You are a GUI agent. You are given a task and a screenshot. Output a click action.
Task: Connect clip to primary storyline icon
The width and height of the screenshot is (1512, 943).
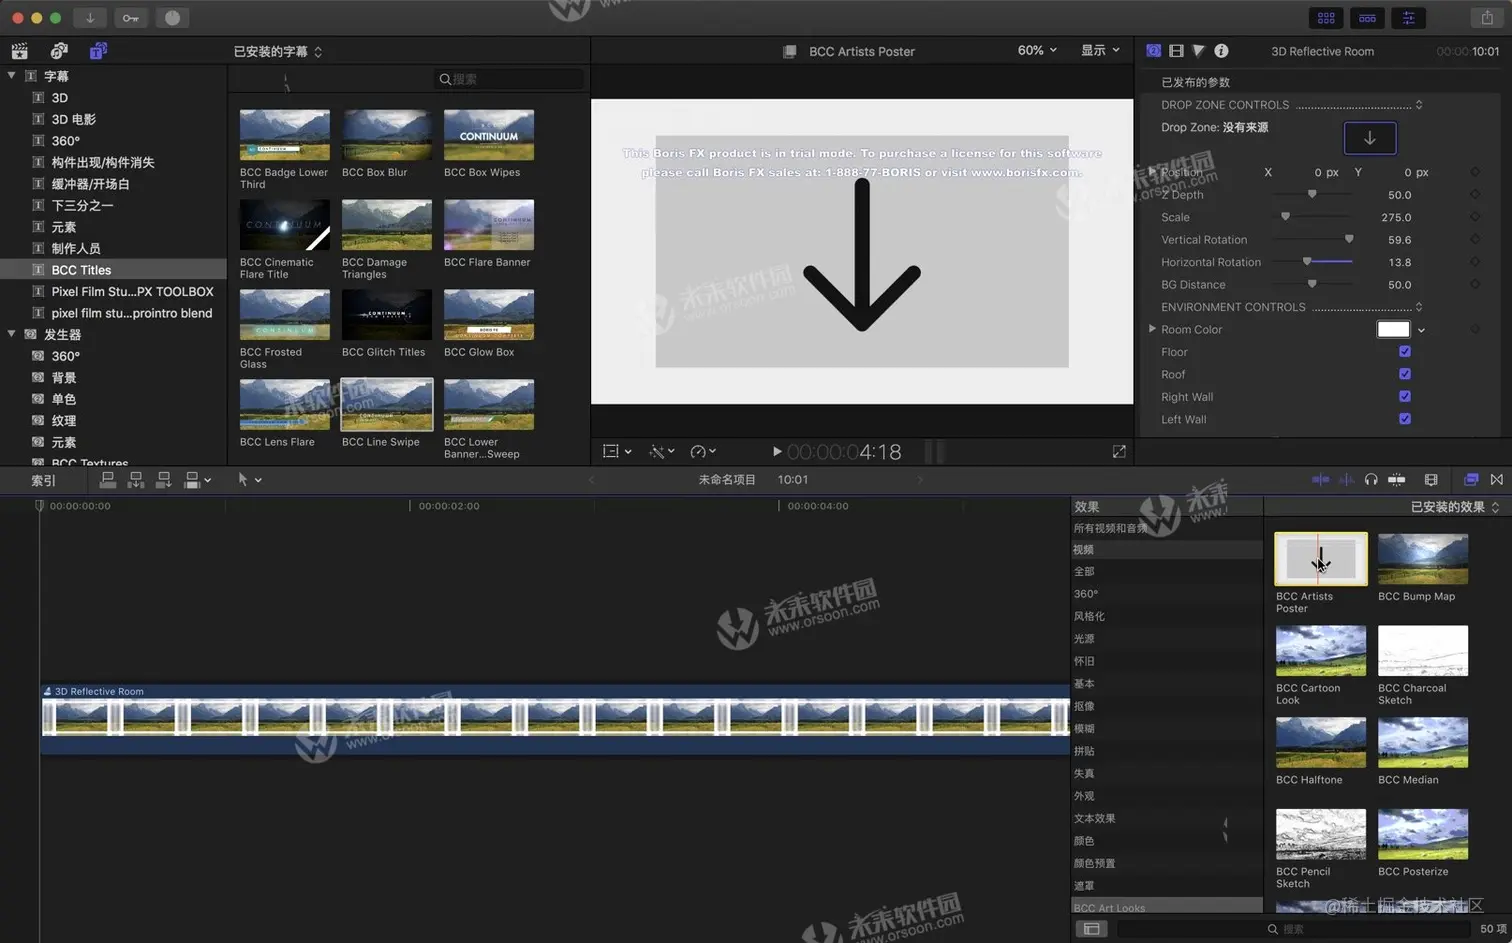pyautogui.click(x=108, y=480)
